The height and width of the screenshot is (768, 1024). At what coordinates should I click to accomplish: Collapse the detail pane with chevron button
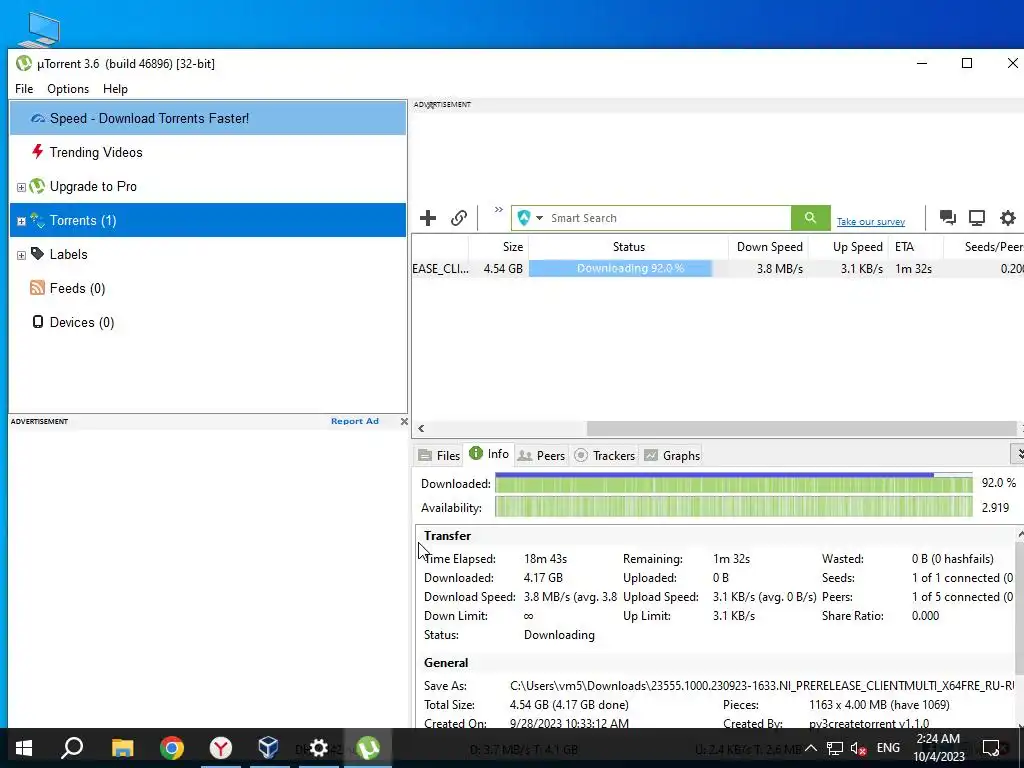click(1017, 453)
